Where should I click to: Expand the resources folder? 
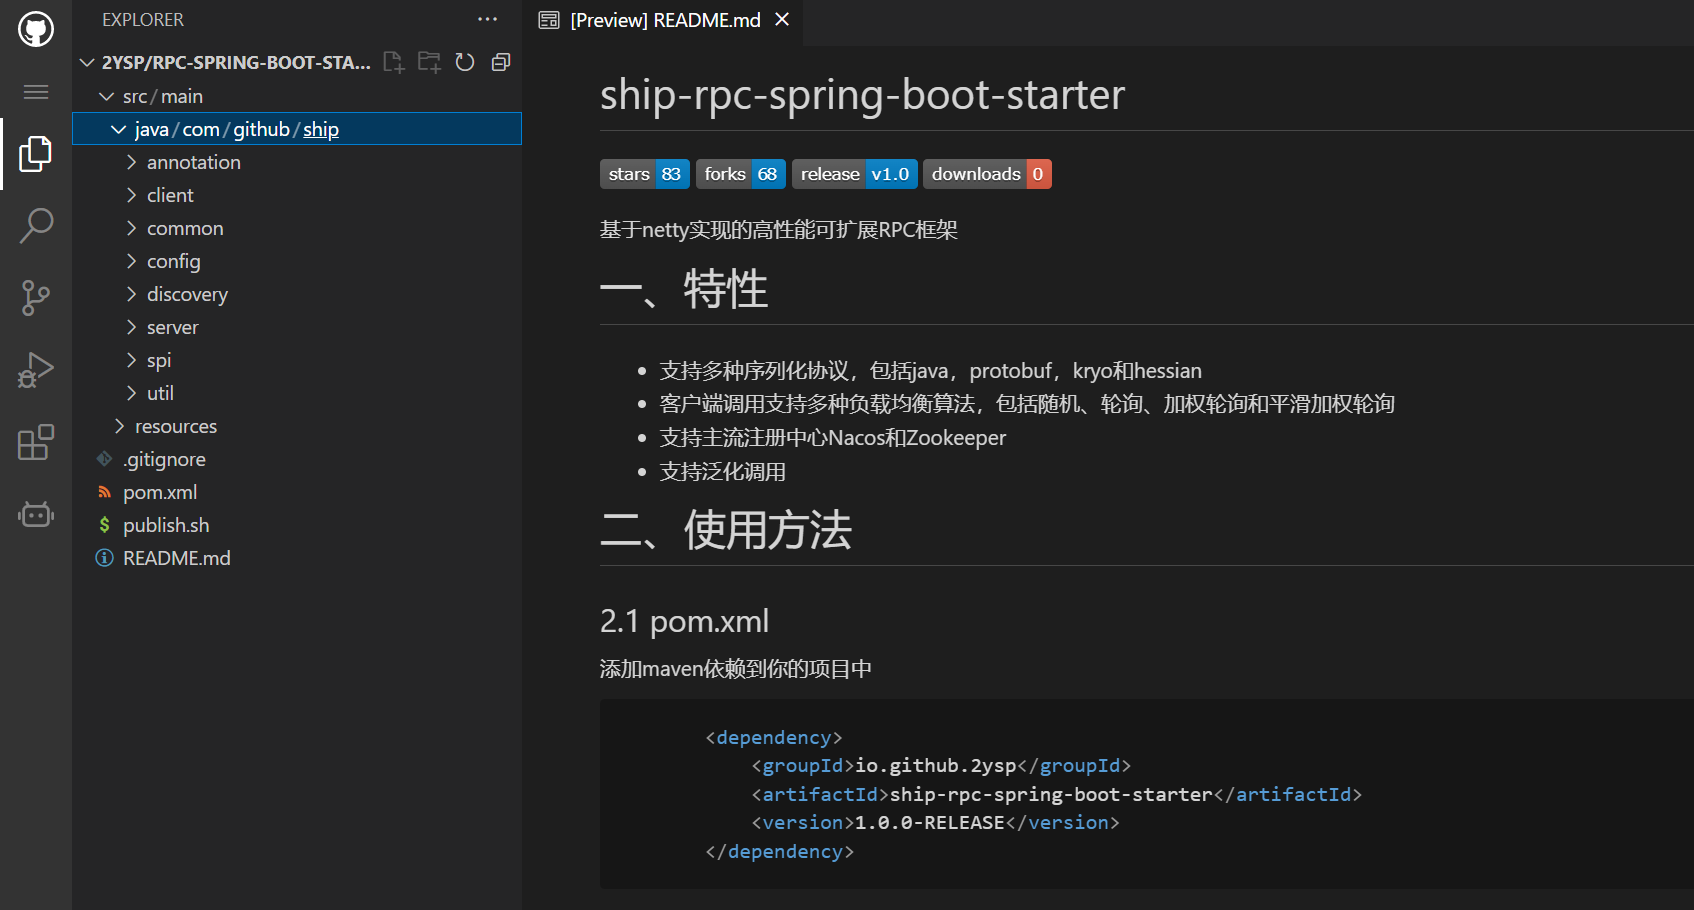pyautogui.click(x=119, y=426)
